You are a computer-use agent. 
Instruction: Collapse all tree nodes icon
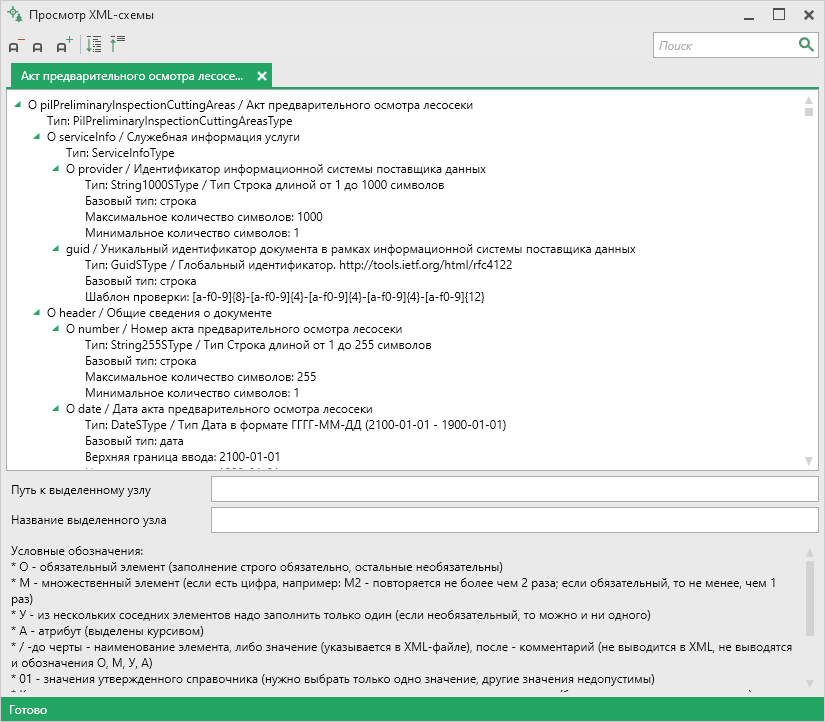[x=117, y=44]
